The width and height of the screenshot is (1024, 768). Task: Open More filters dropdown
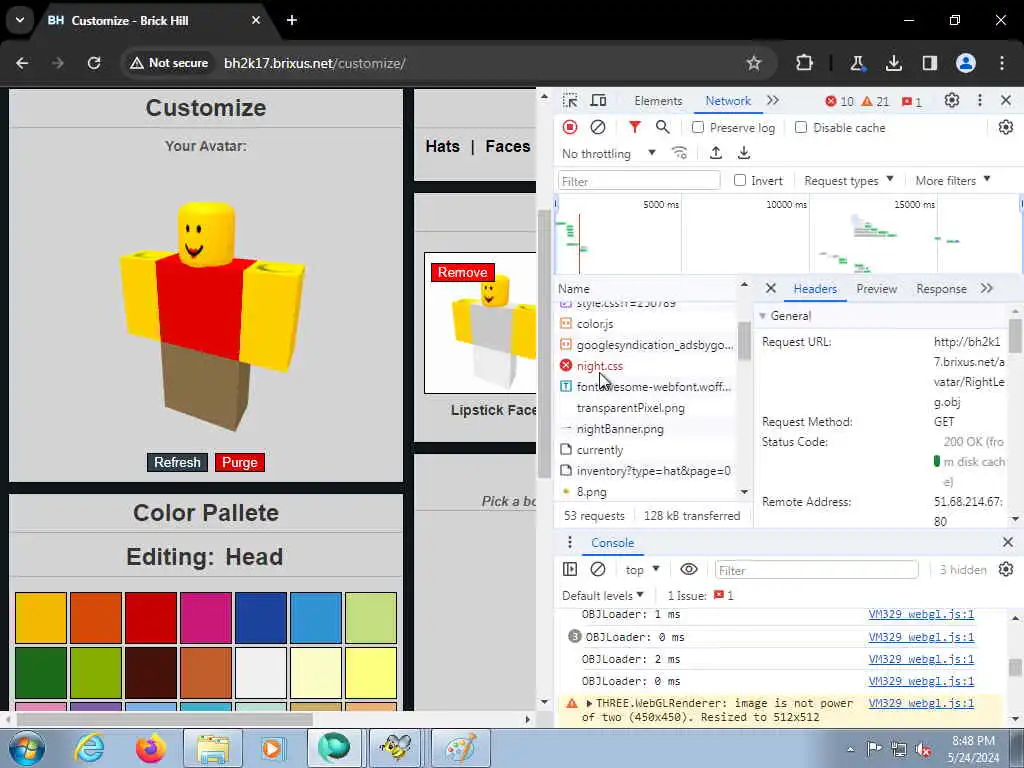(953, 180)
